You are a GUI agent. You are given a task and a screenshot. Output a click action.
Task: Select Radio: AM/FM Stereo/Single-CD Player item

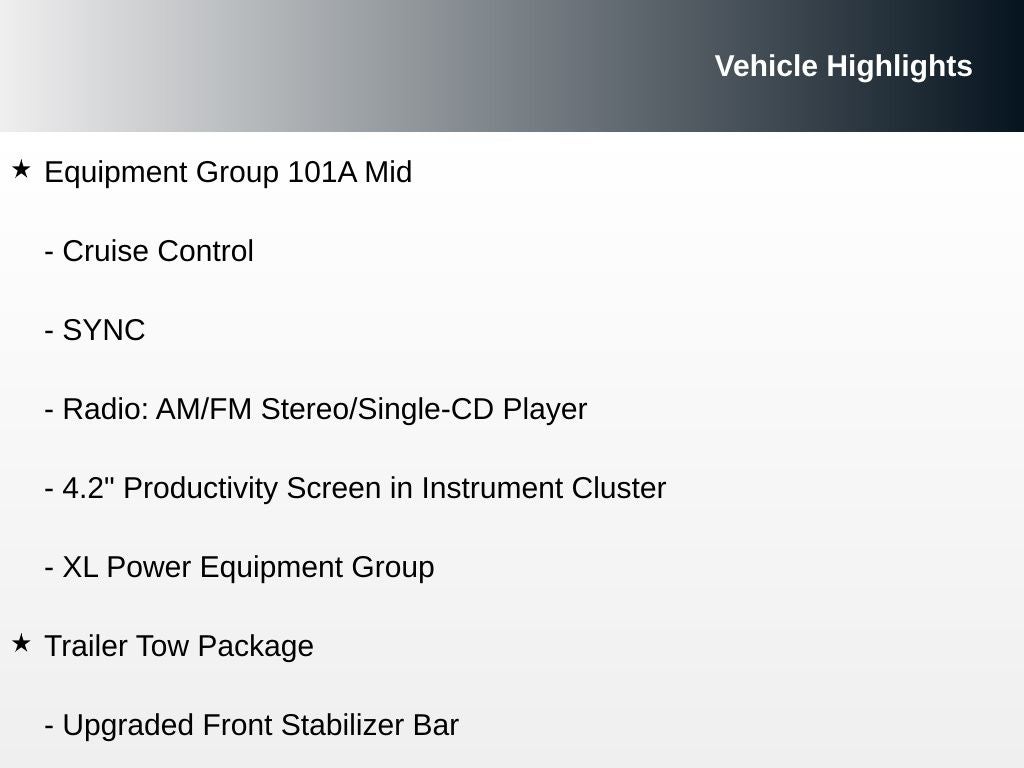tap(315, 409)
